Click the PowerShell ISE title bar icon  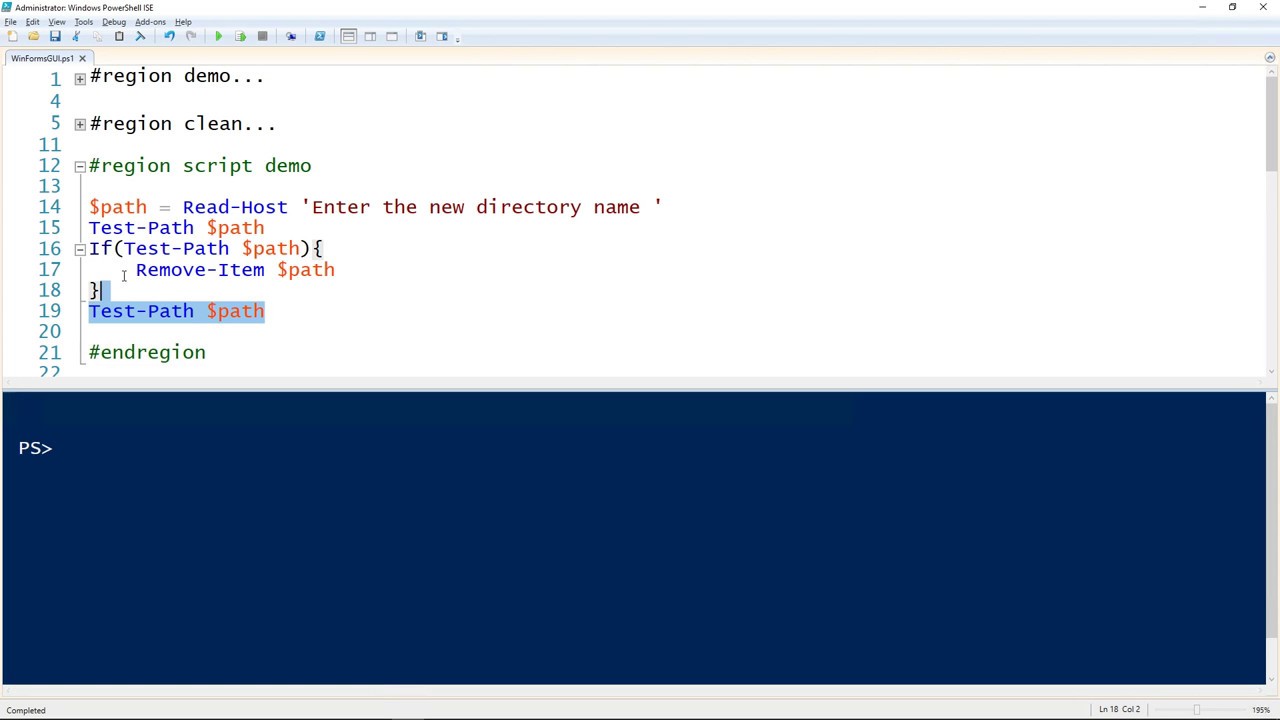tap(7, 7)
